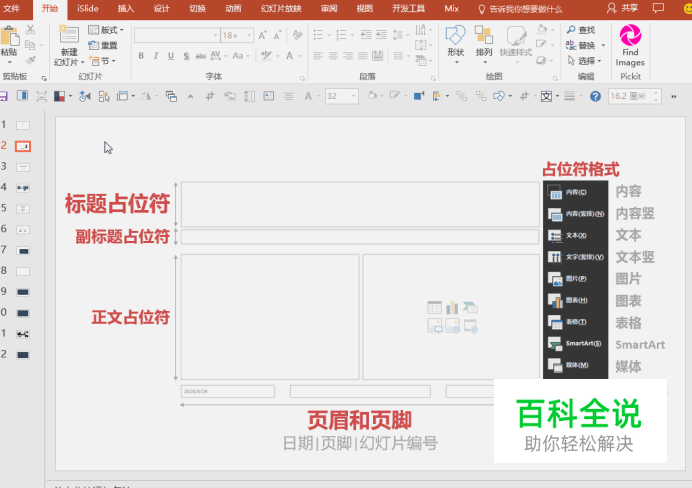This screenshot has width=692, height=488.
Task: Click the date footer placeholder box
Action: pos(228,391)
